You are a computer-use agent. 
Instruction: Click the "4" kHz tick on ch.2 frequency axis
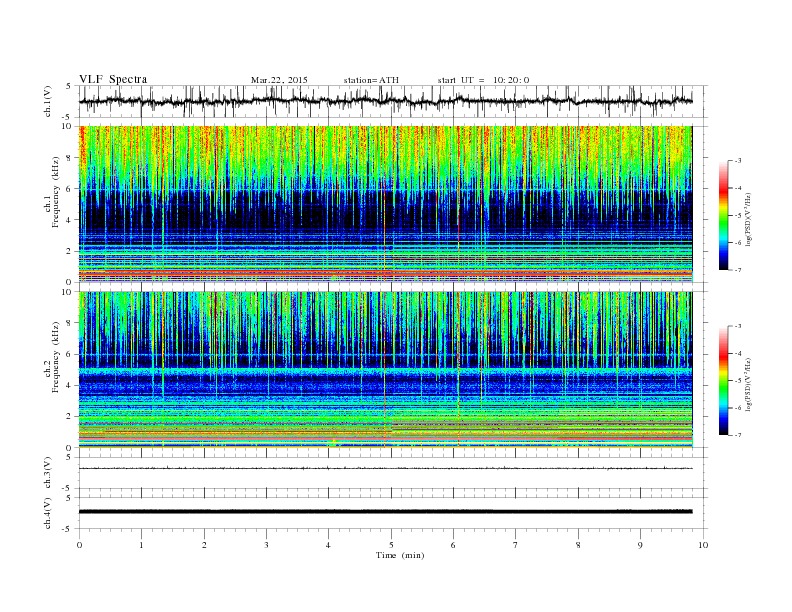pyautogui.click(x=70, y=386)
